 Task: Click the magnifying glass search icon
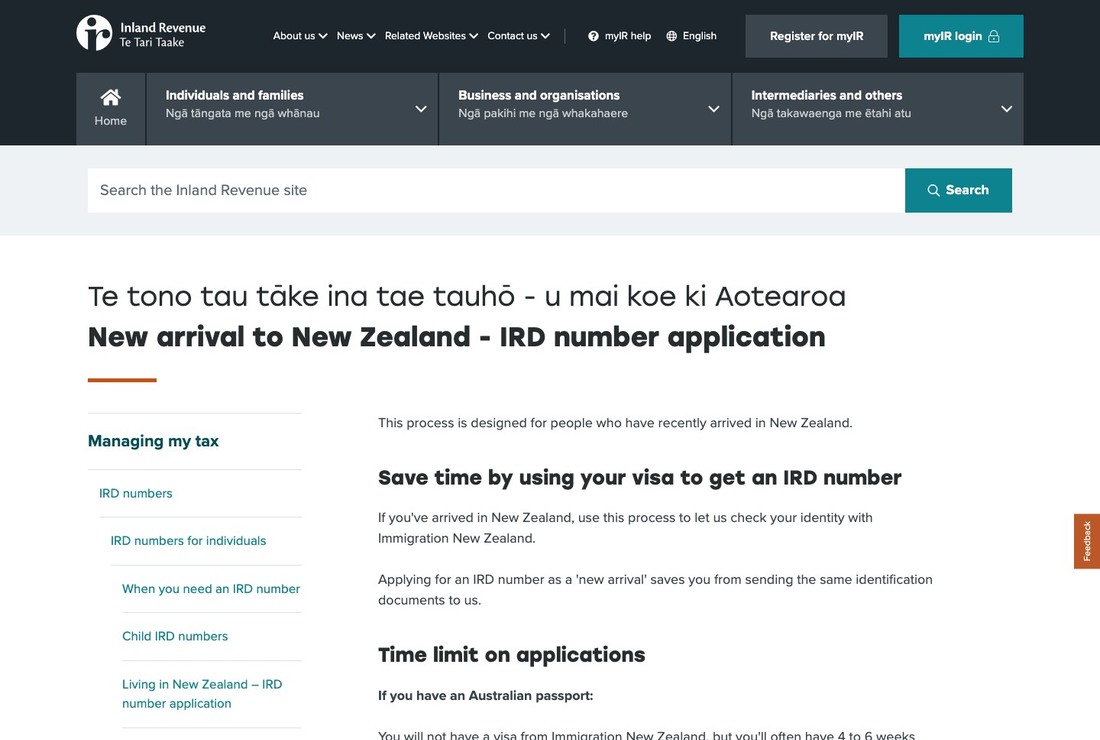[933, 190]
